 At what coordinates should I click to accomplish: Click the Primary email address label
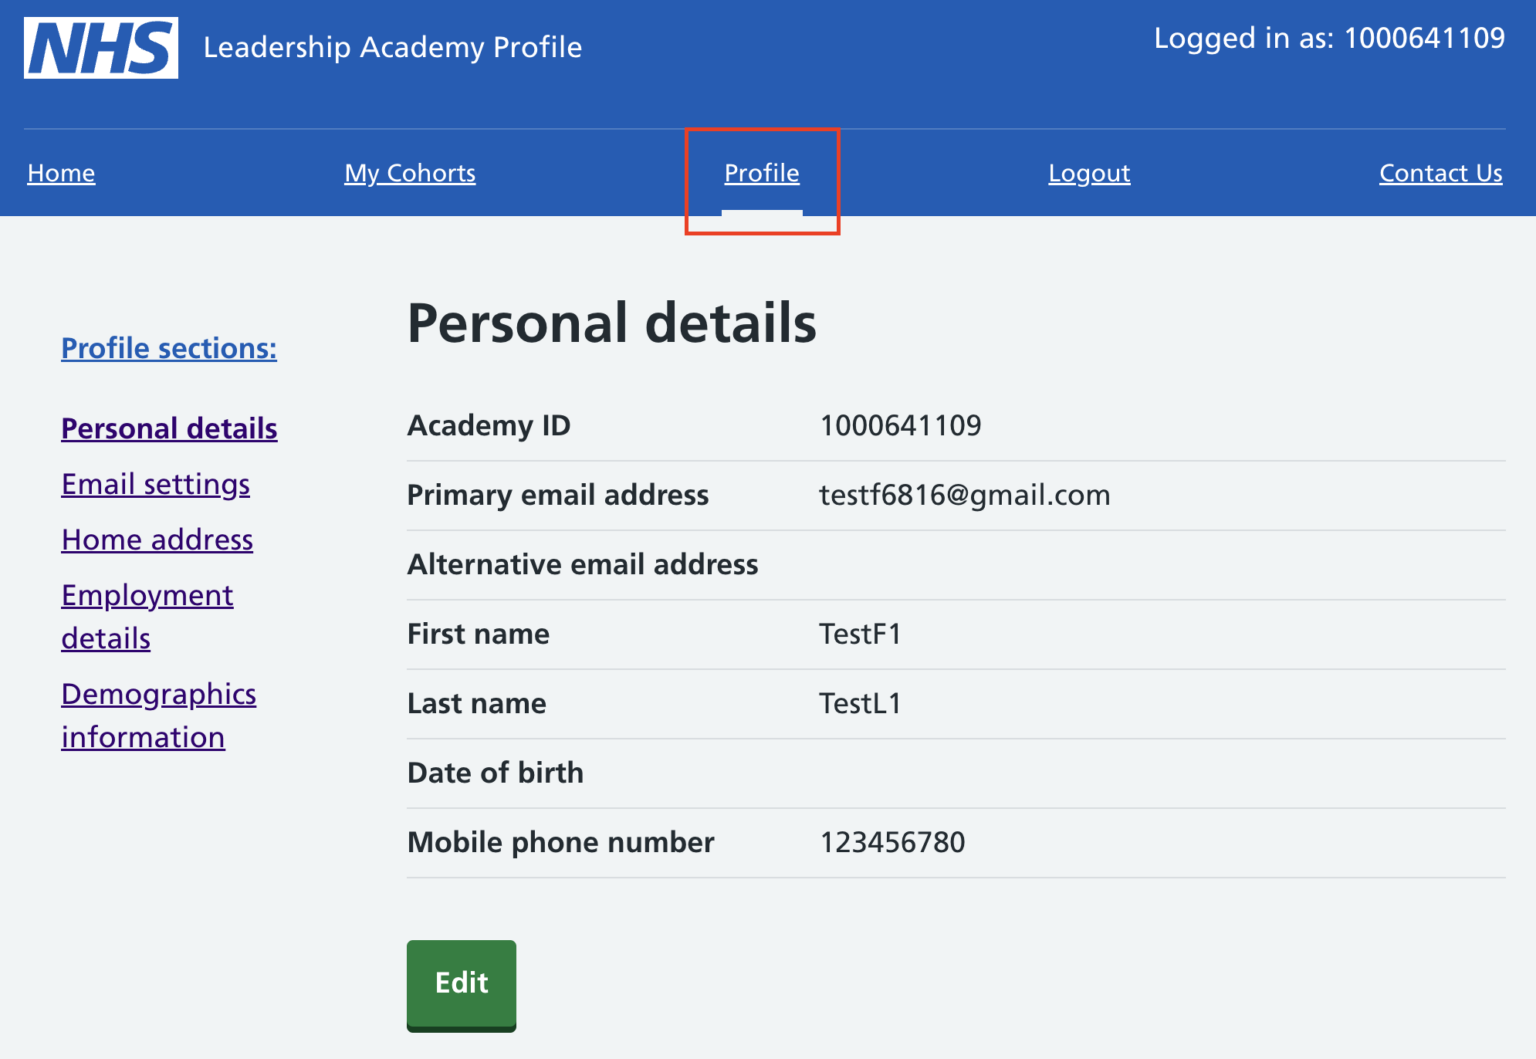point(558,495)
